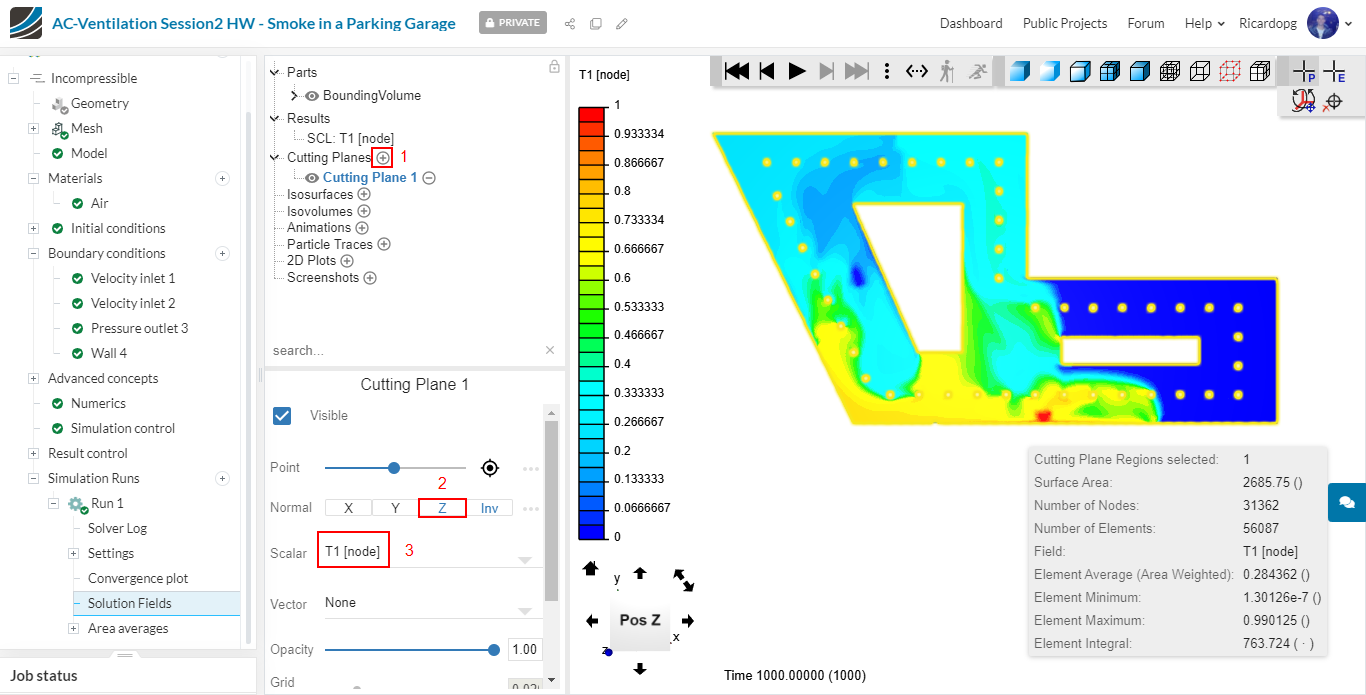Open the Forum link
Viewport: 1366px width, 695px height.
coord(1146,23)
